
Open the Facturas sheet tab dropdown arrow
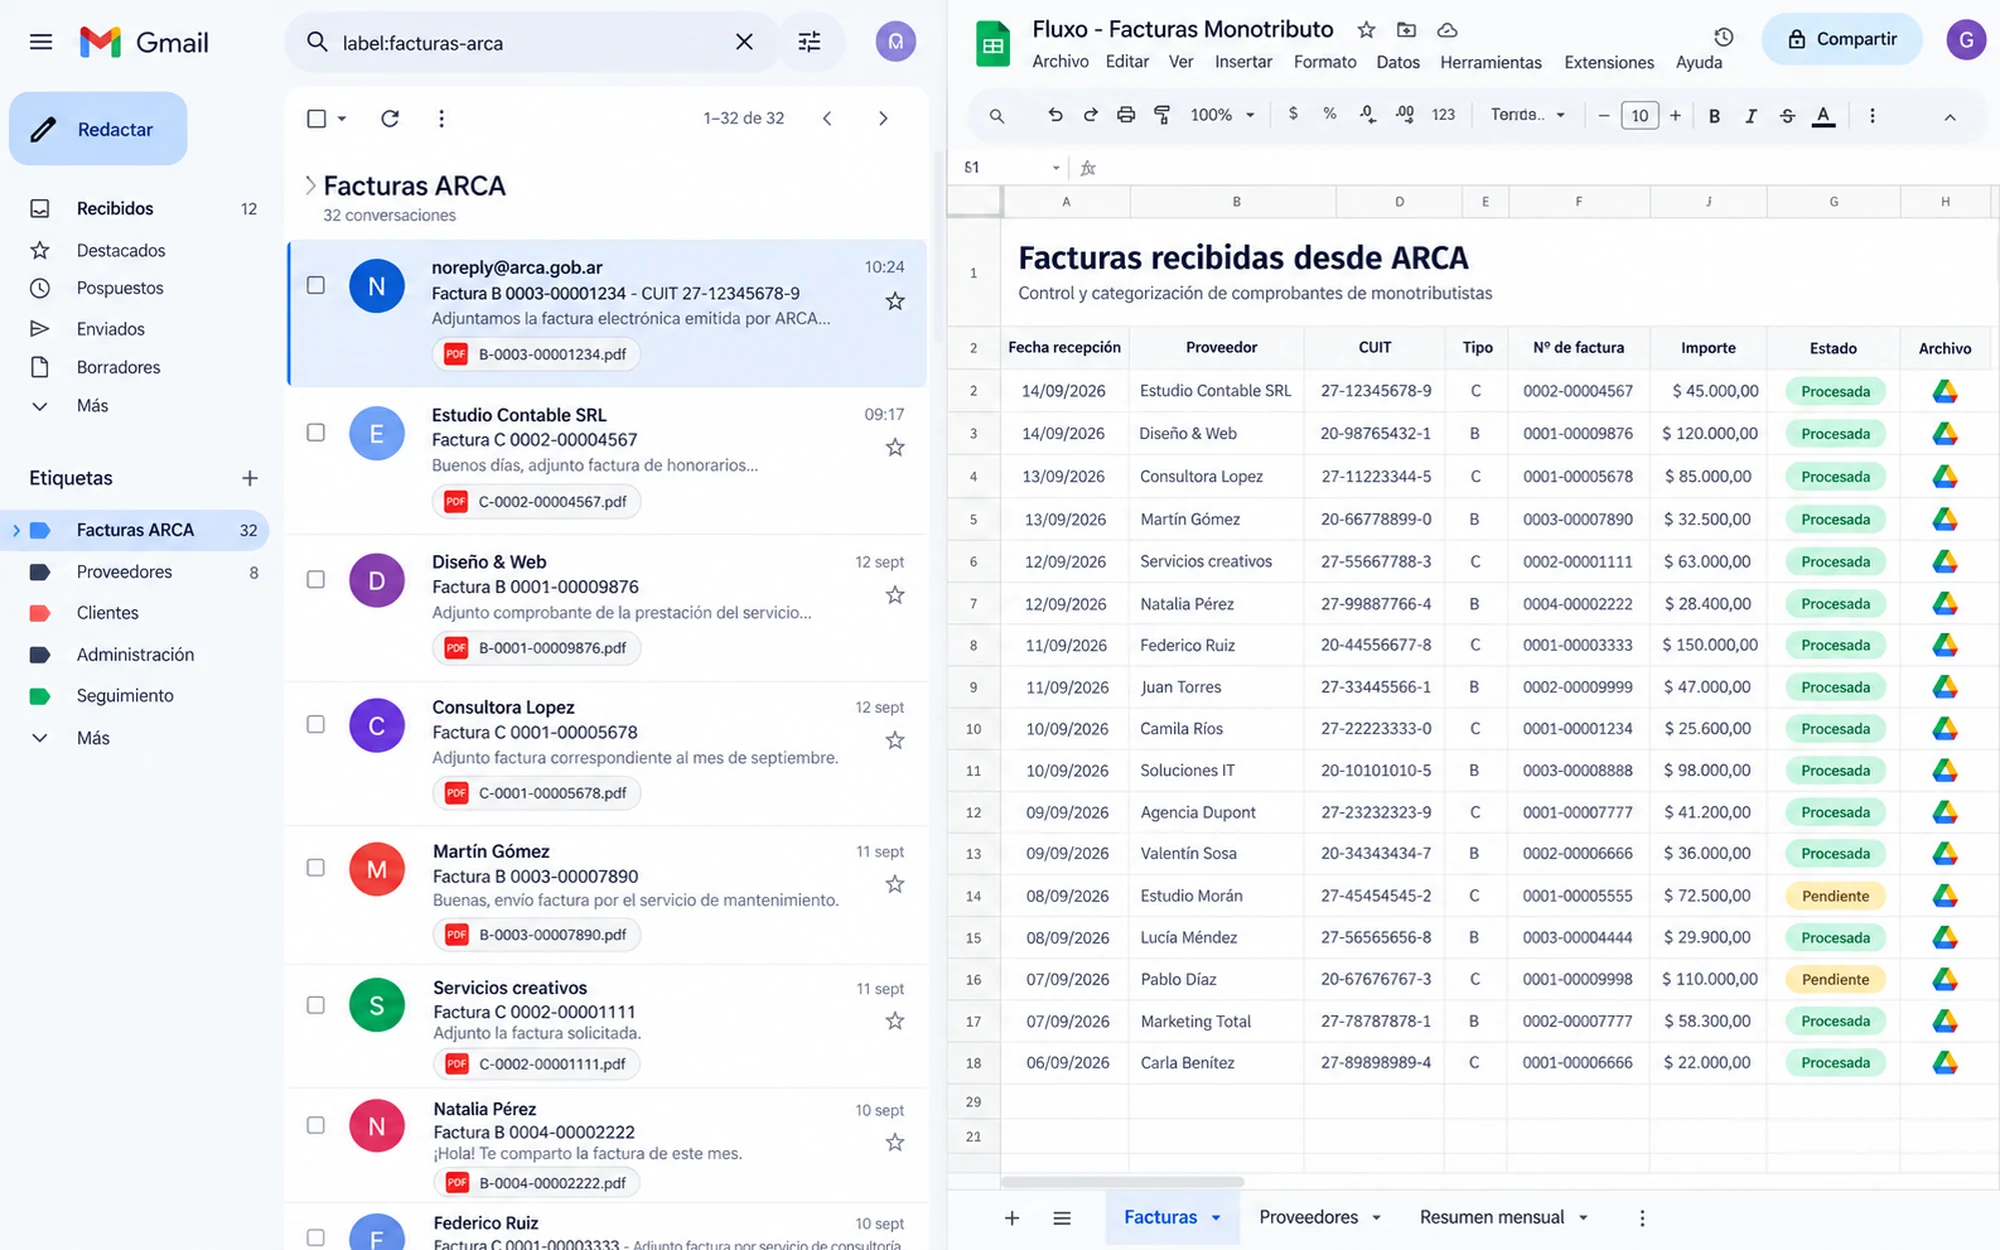click(1216, 1218)
